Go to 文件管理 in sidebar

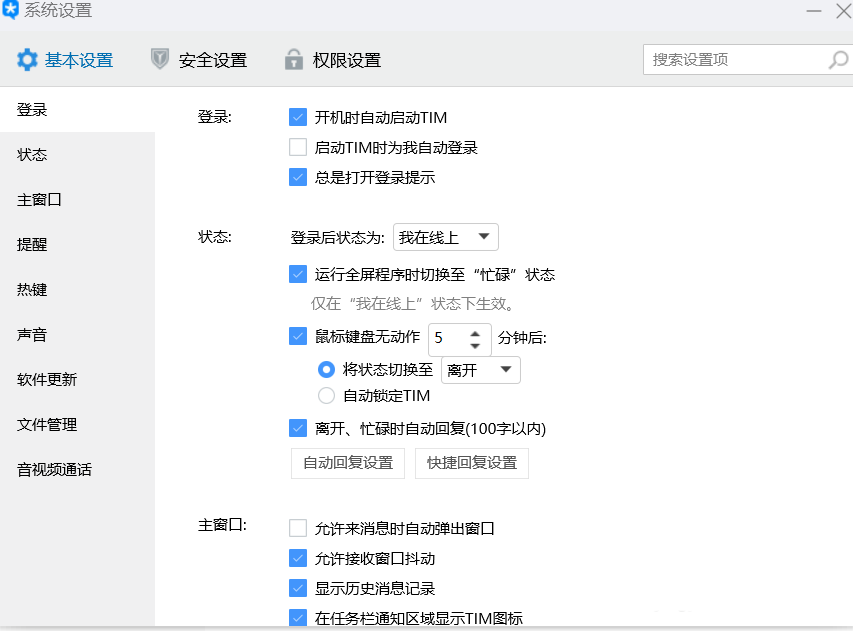[x=47, y=425]
